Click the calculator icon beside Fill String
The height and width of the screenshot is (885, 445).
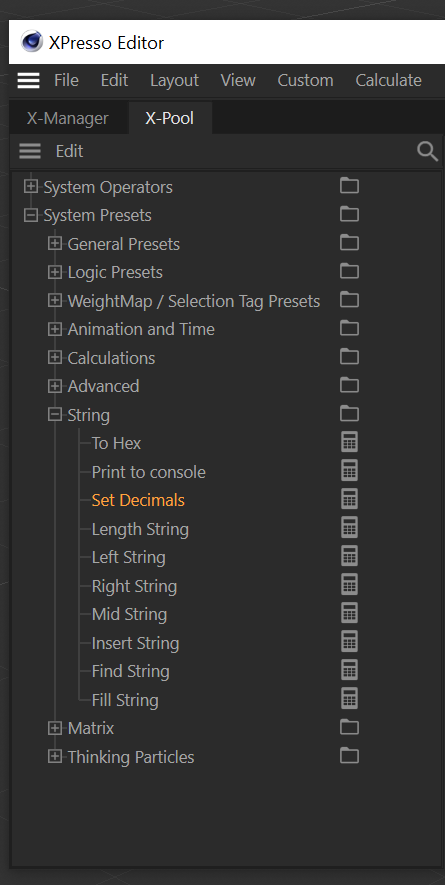[x=350, y=699]
